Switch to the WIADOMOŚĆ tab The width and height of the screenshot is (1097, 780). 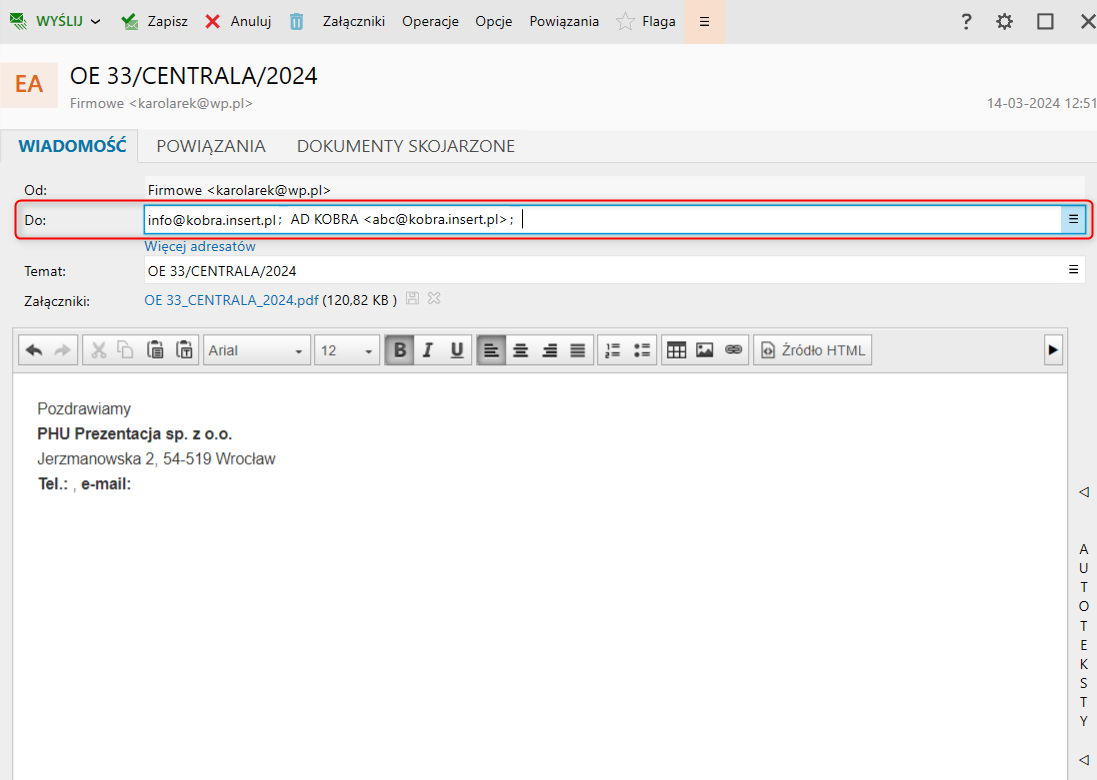click(72, 146)
